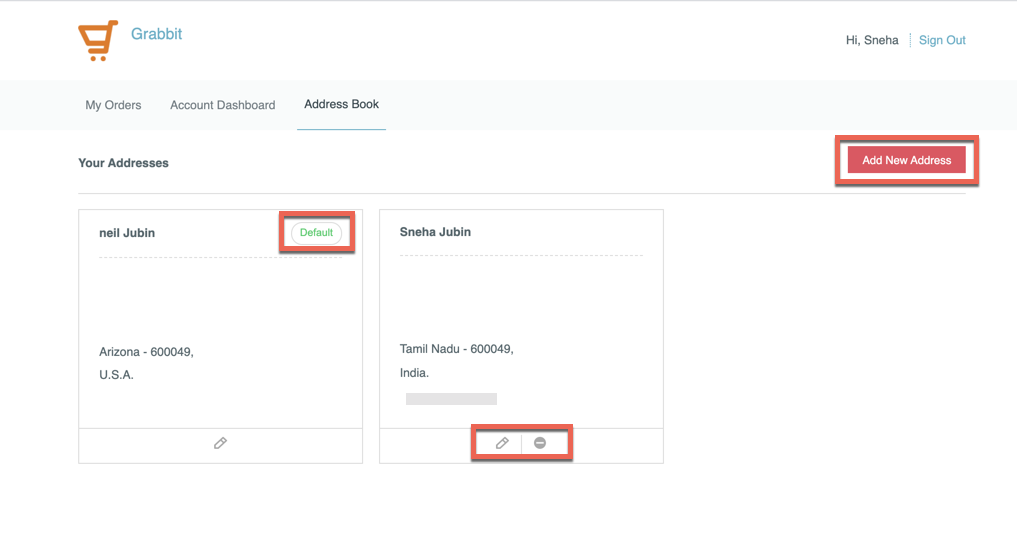Select the Tamil Nadu - 600049 address line
The width and height of the screenshot is (1017, 543).
456,349
